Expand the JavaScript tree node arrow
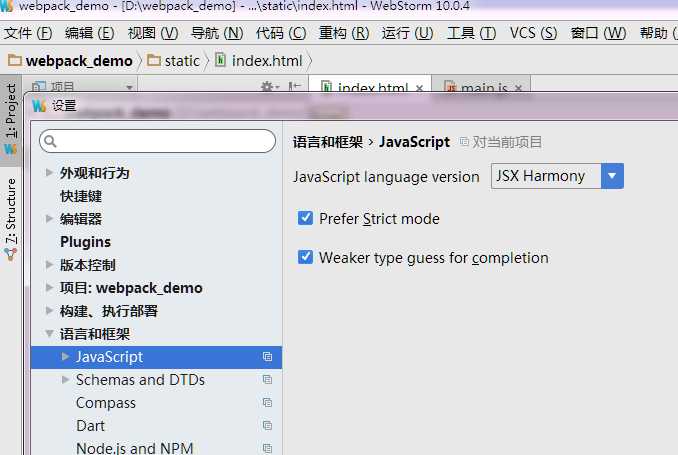 65,356
